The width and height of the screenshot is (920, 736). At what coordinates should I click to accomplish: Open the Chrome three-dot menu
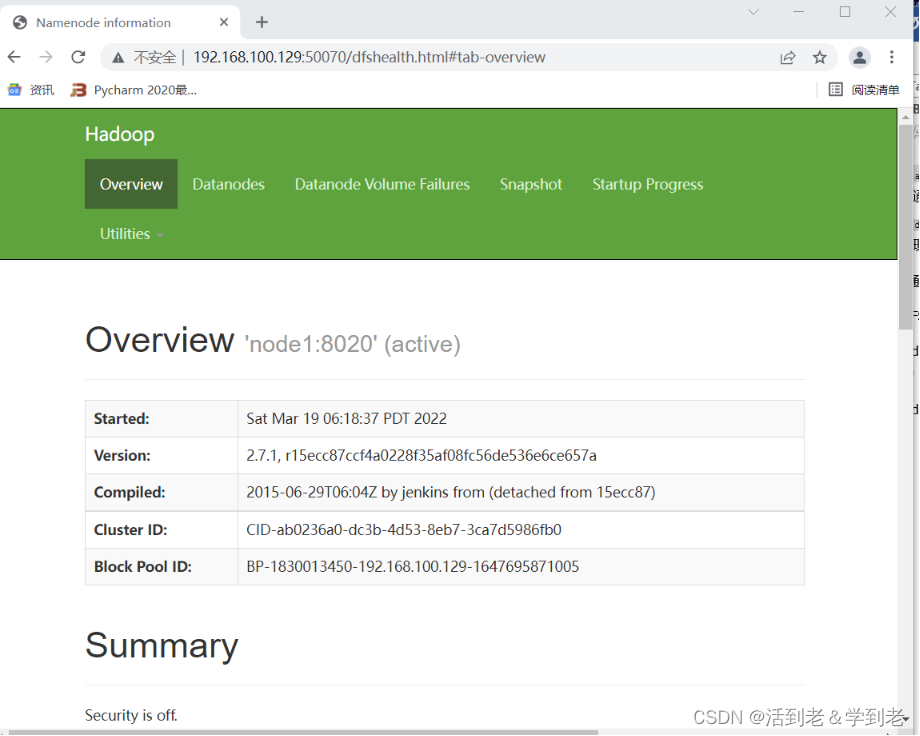click(x=891, y=57)
